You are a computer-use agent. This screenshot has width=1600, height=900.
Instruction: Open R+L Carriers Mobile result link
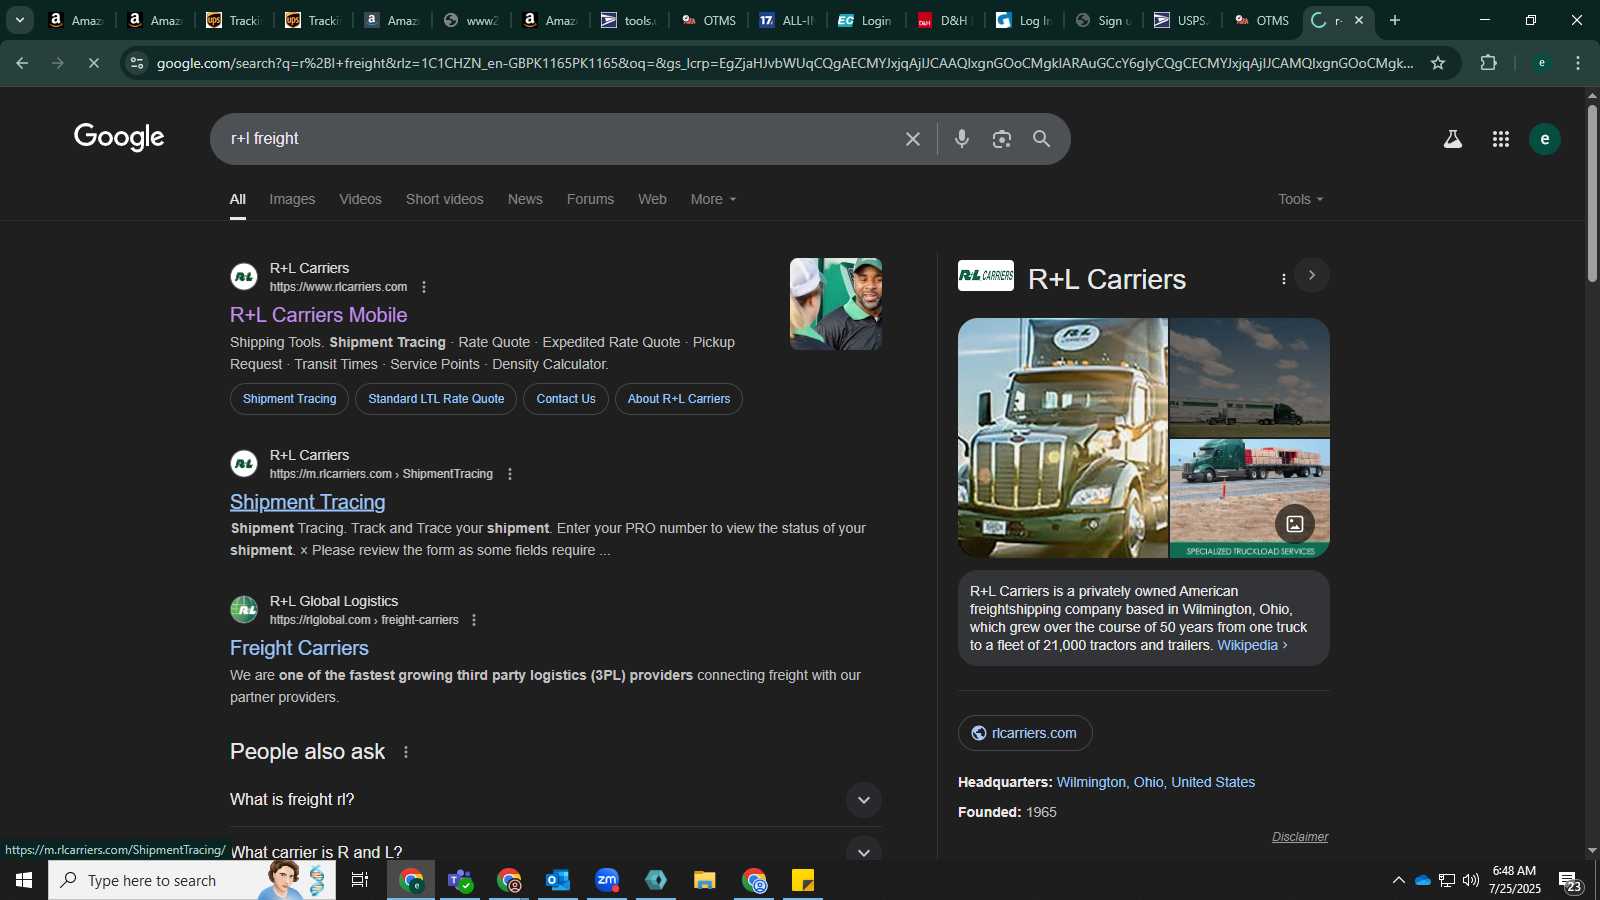(318, 315)
